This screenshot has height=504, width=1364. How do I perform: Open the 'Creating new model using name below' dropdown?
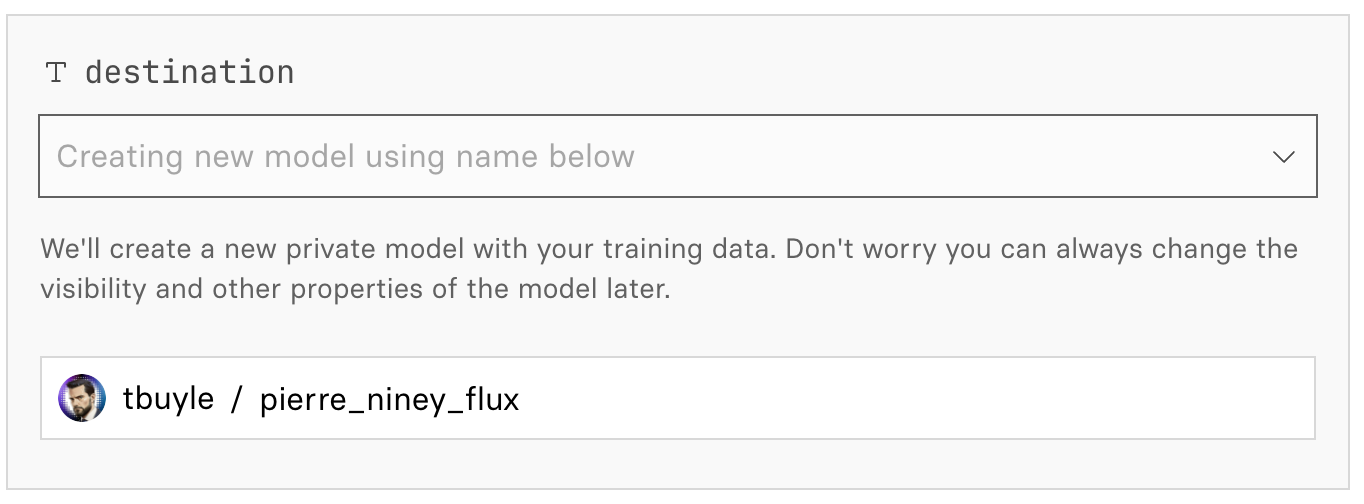pyautogui.click(x=677, y=157)
